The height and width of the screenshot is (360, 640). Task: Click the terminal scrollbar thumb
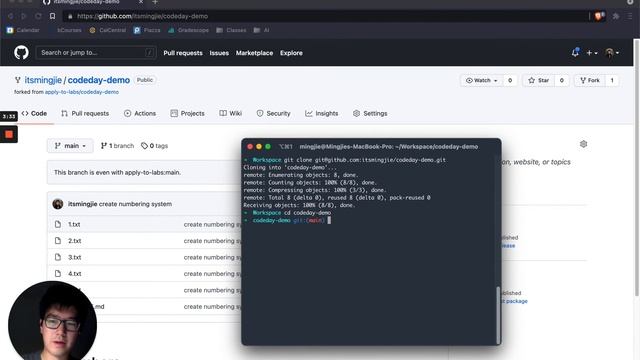click(x=498, y=315)
